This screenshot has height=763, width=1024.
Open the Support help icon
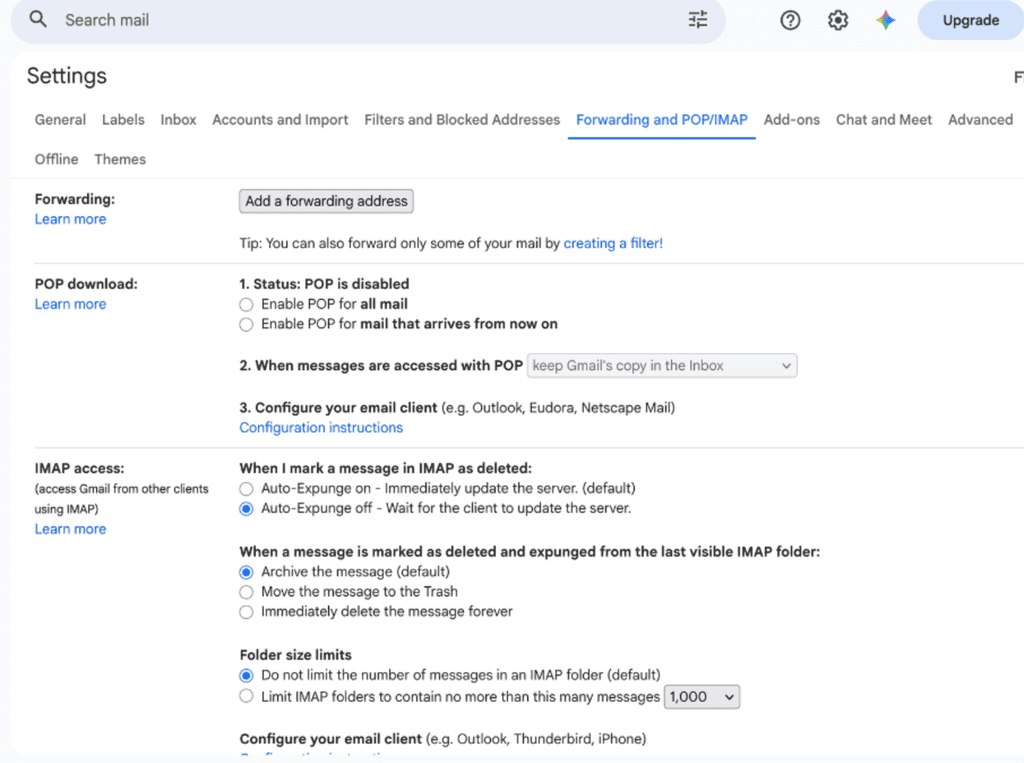coord(790,20)
